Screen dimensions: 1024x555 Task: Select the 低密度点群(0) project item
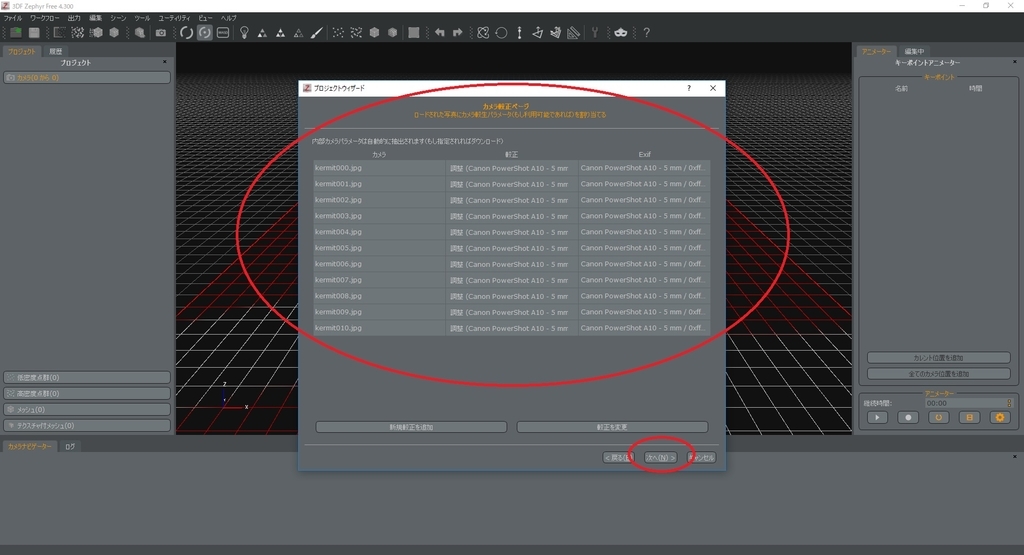pyautogui.click(x=87, y=377)
